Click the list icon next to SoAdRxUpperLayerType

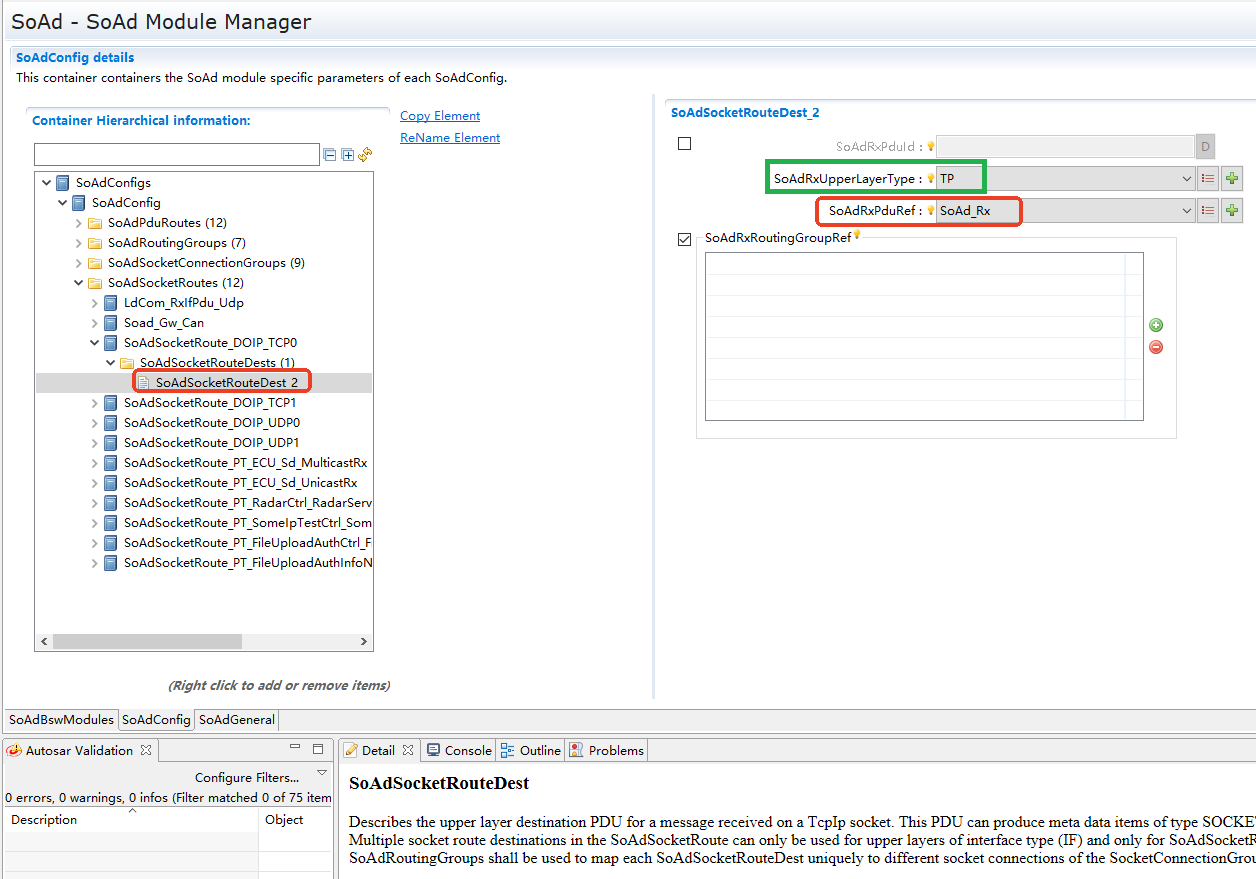pyautogui.click(x=1207, y=179)
